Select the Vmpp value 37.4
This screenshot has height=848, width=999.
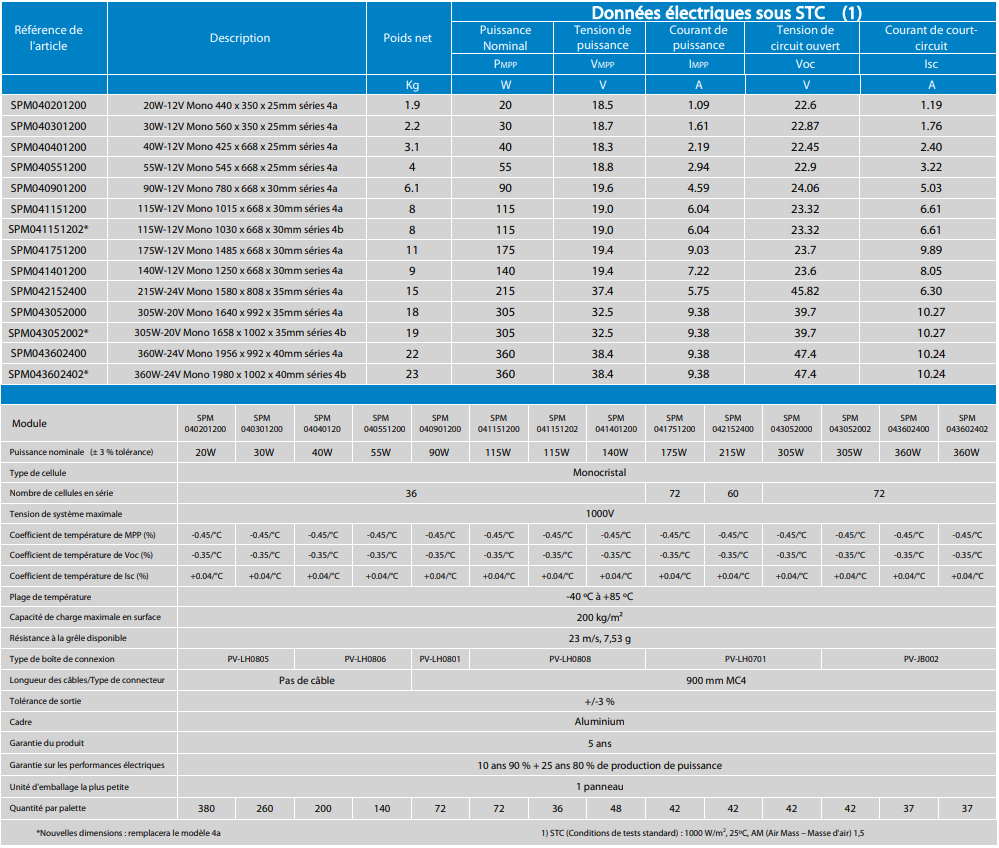coord(602,291)
